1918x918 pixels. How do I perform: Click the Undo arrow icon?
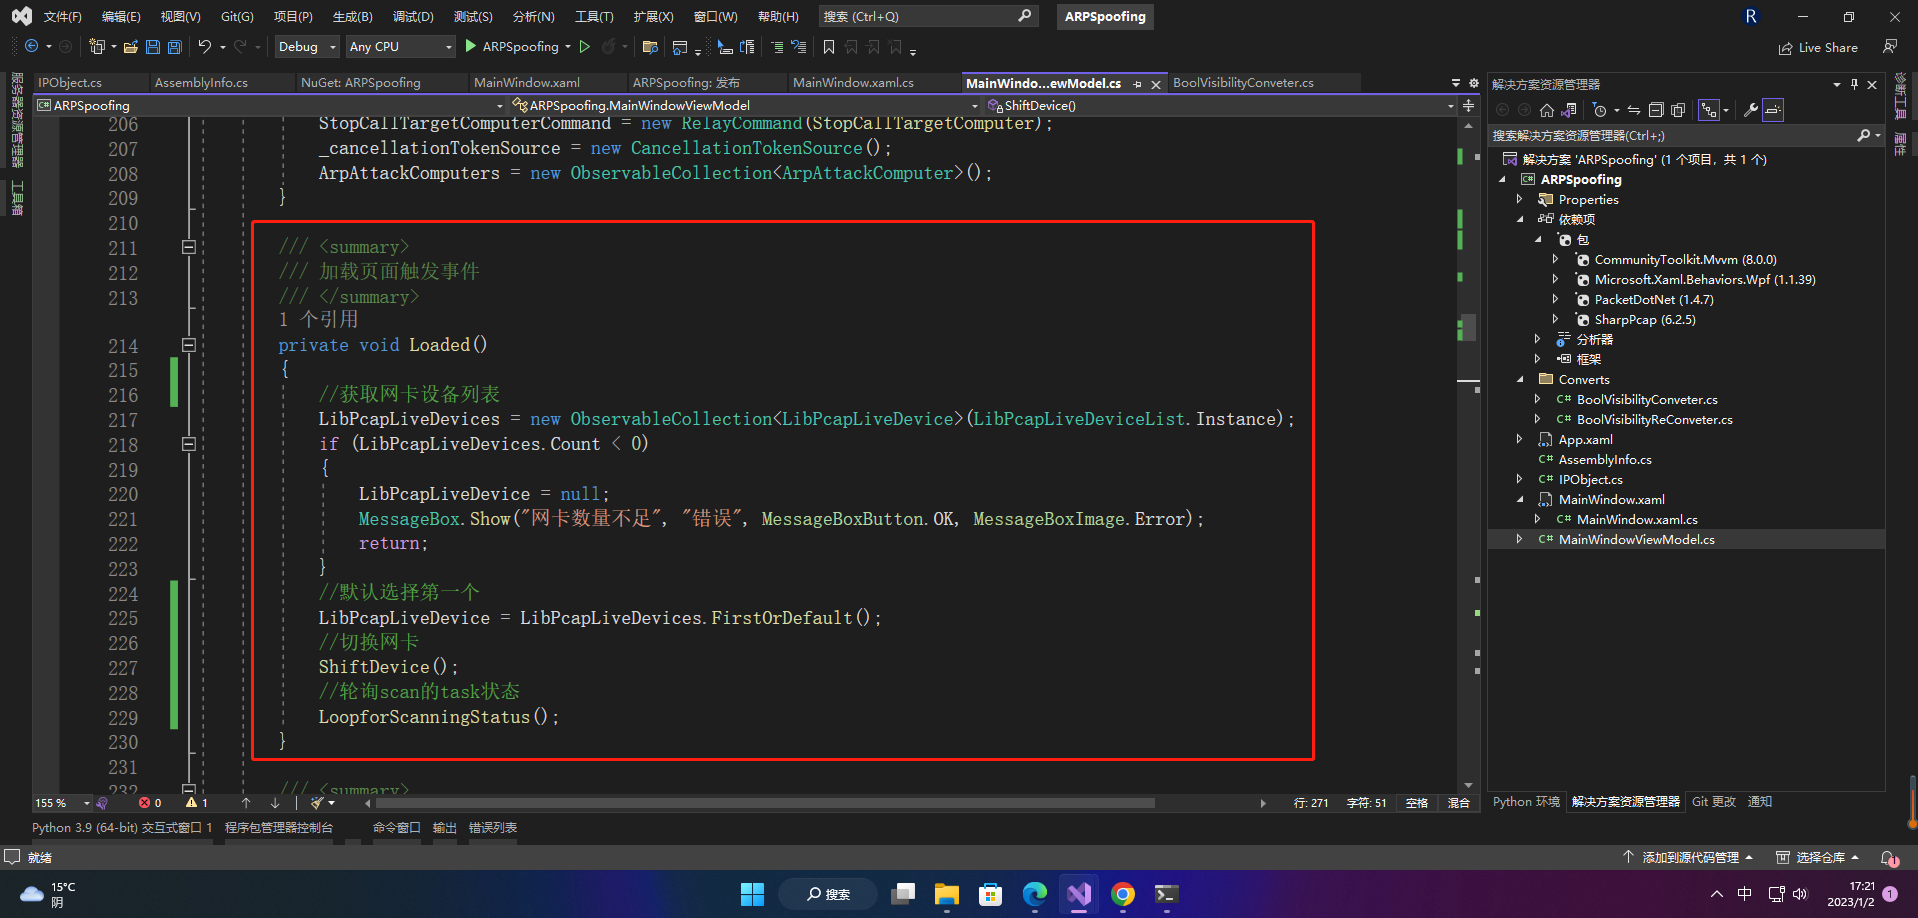point(204,46)
